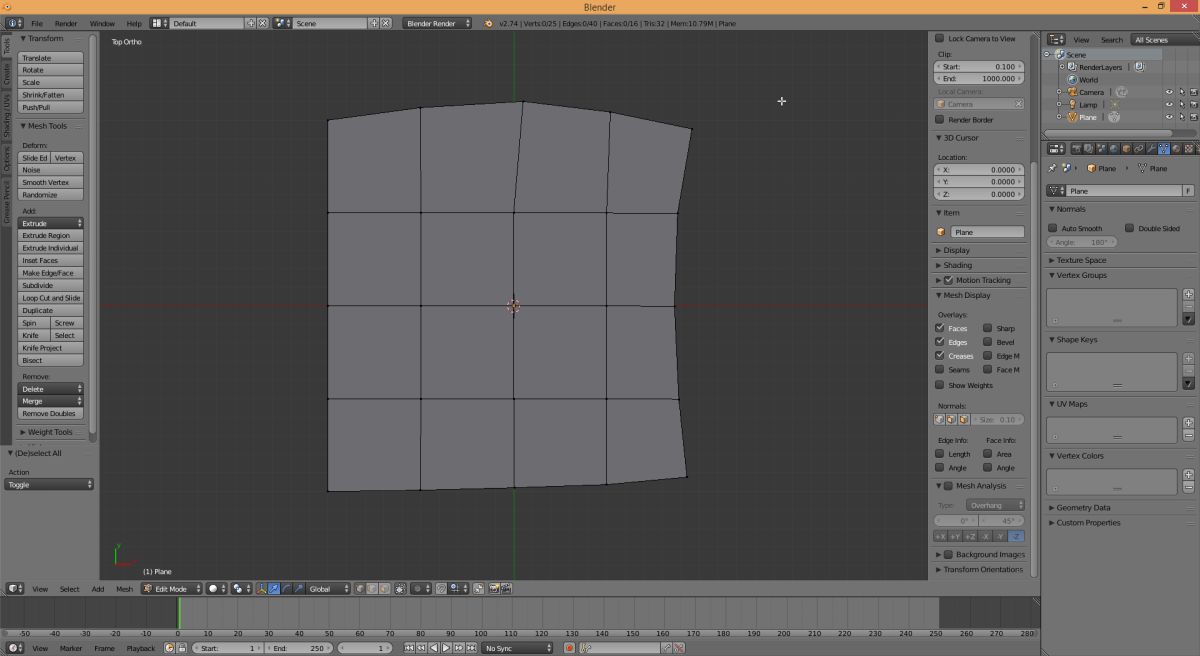Image resolution: width=1200 pixels, height=656 pixels.
Task: Toggle the properties pin icon
Action: coord(1051,168)
